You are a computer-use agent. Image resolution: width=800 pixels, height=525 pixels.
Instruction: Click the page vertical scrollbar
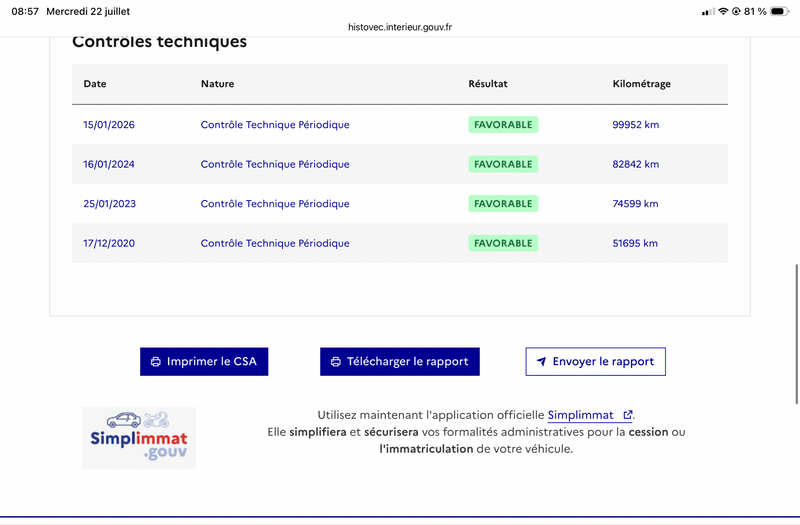796,334
